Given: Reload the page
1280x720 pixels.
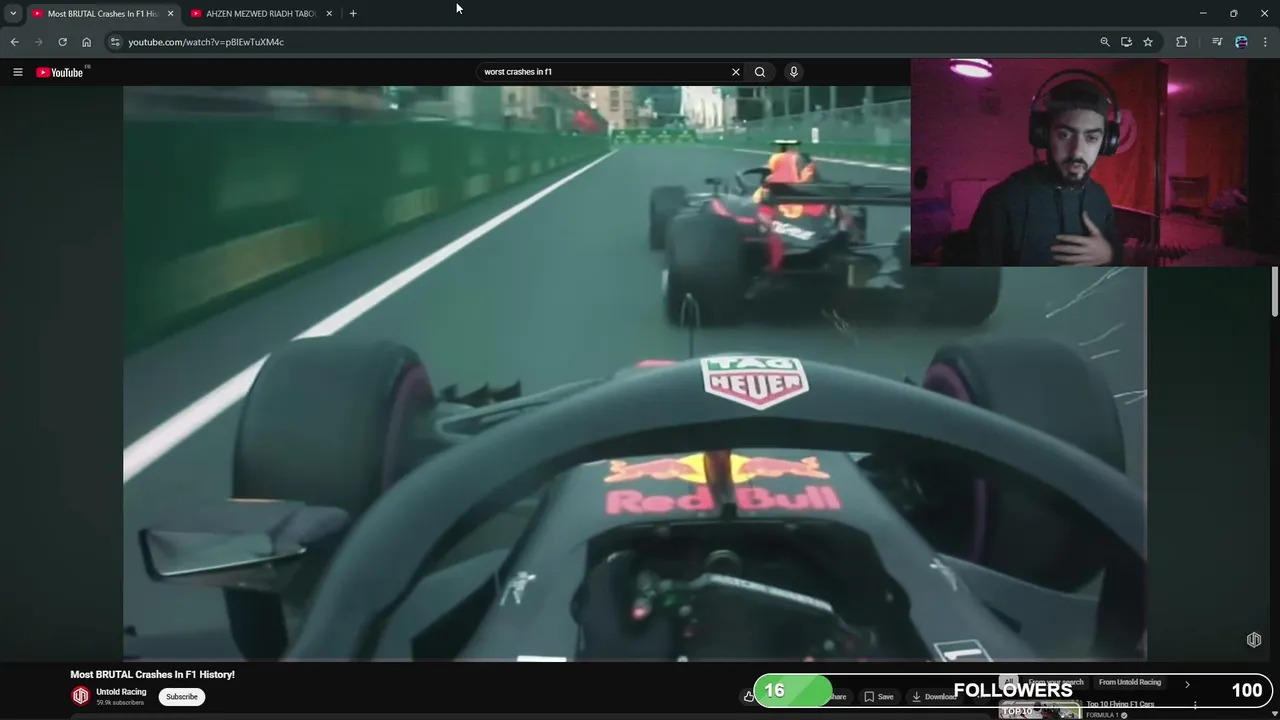Looking at the screenshot, I should [62, 42].
